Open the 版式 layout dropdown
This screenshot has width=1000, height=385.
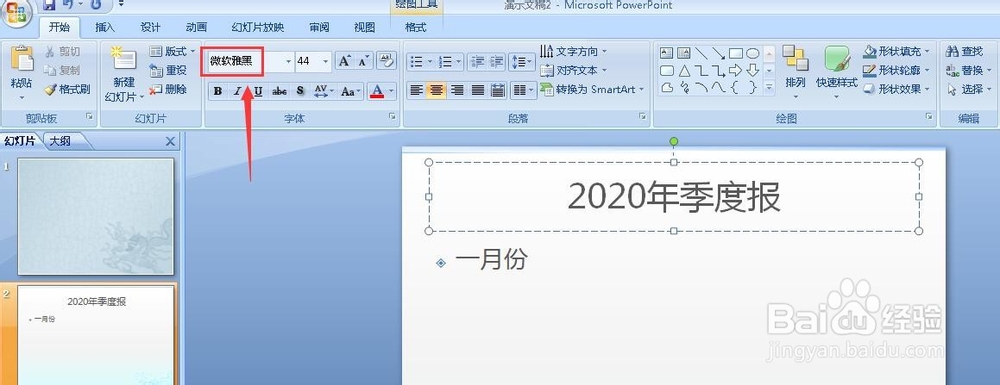(172, 52)
